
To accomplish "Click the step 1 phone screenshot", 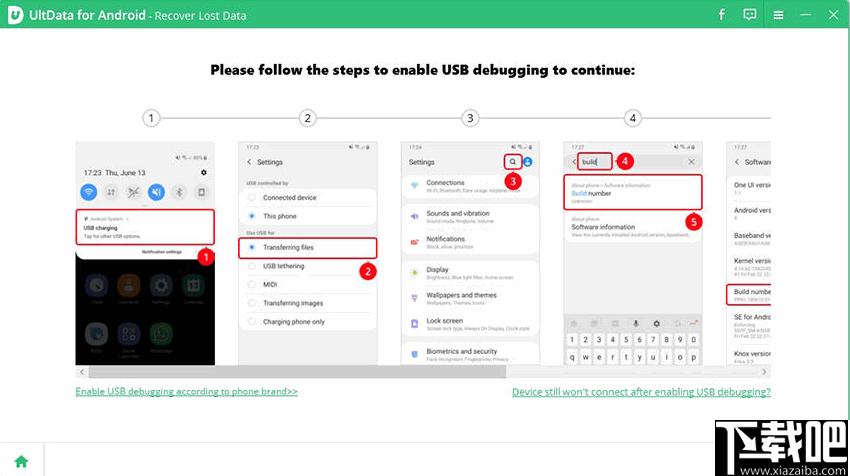I will [x=145, y=253].
